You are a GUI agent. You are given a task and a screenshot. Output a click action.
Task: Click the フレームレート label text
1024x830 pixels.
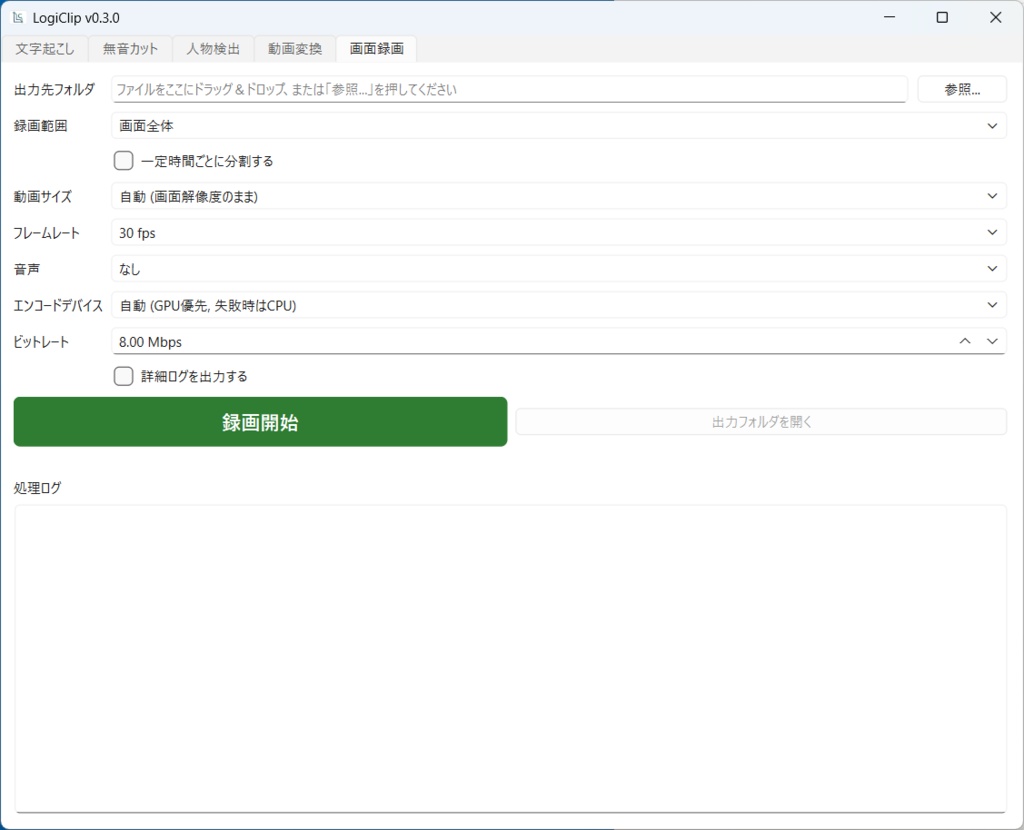46,232
